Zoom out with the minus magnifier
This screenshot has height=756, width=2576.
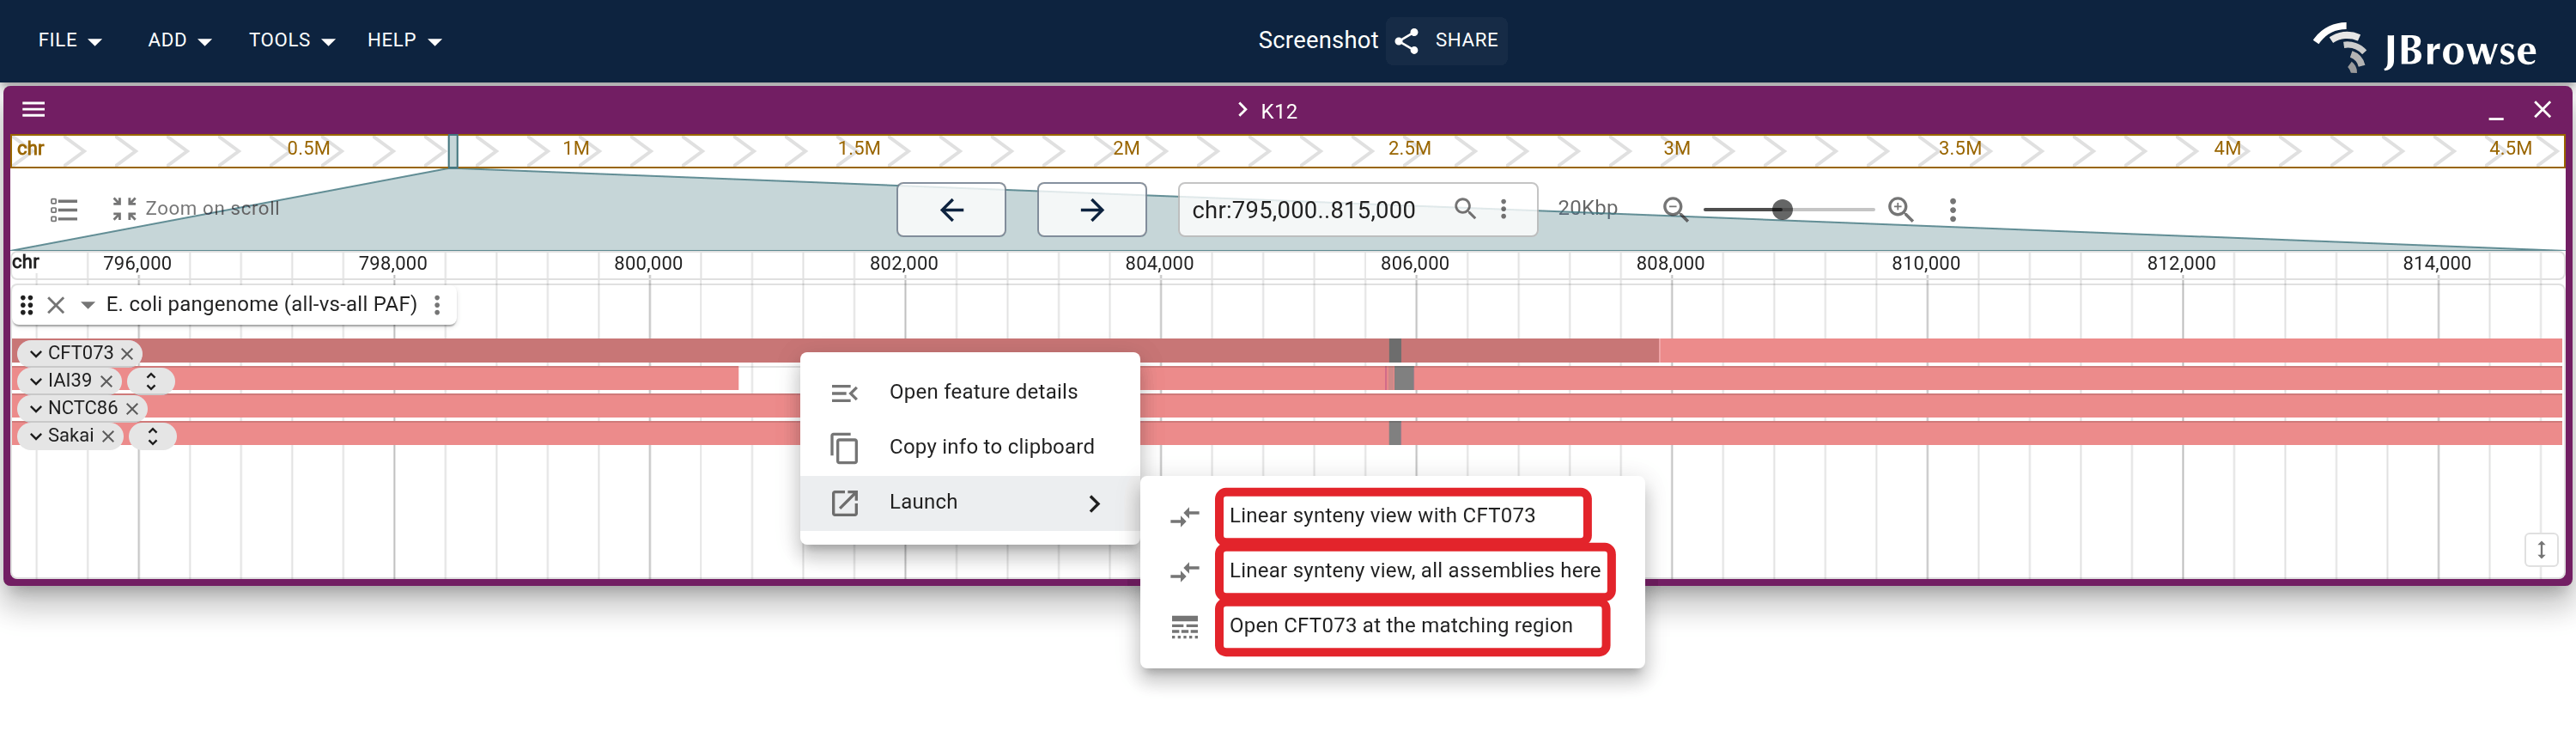pos(1675,209)
